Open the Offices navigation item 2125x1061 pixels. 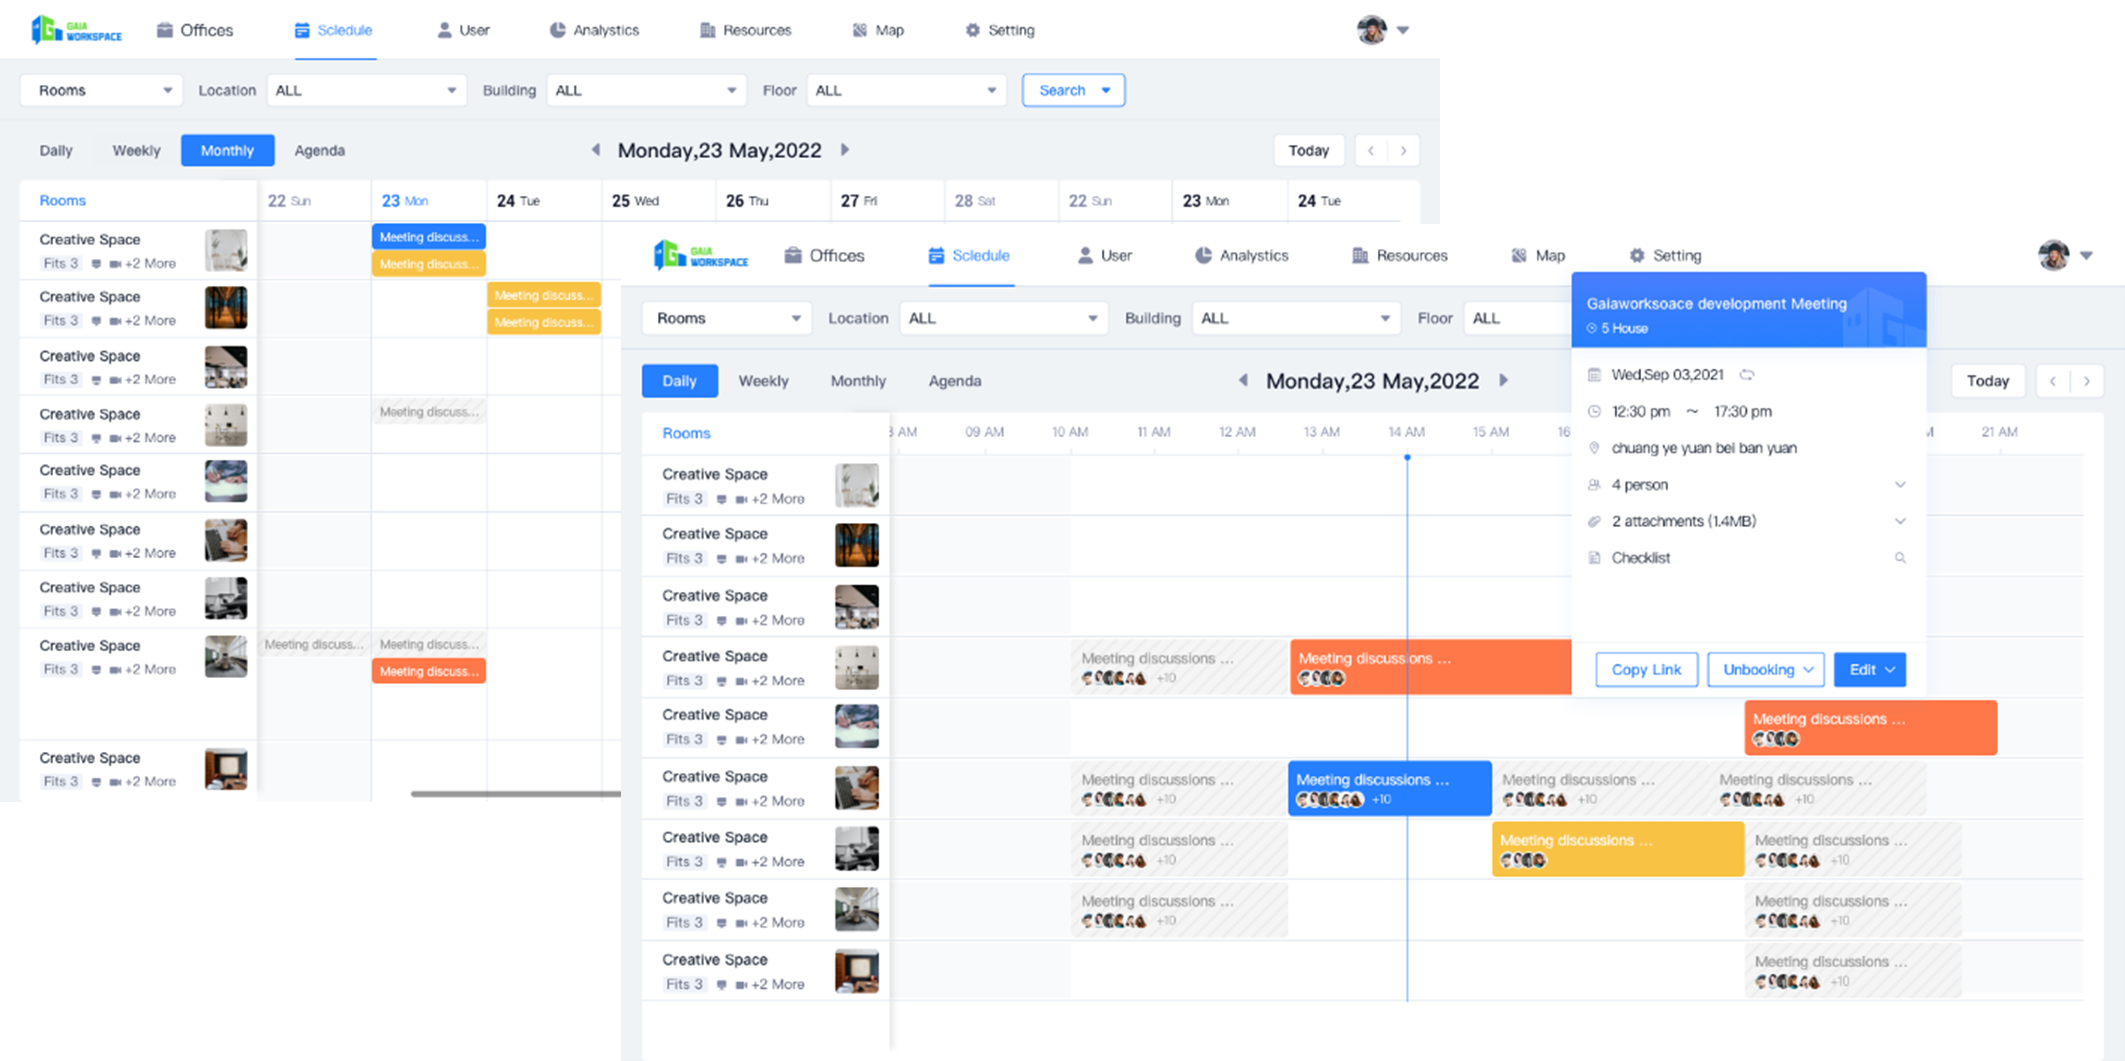pyautogui.click(x=826, y=255)
